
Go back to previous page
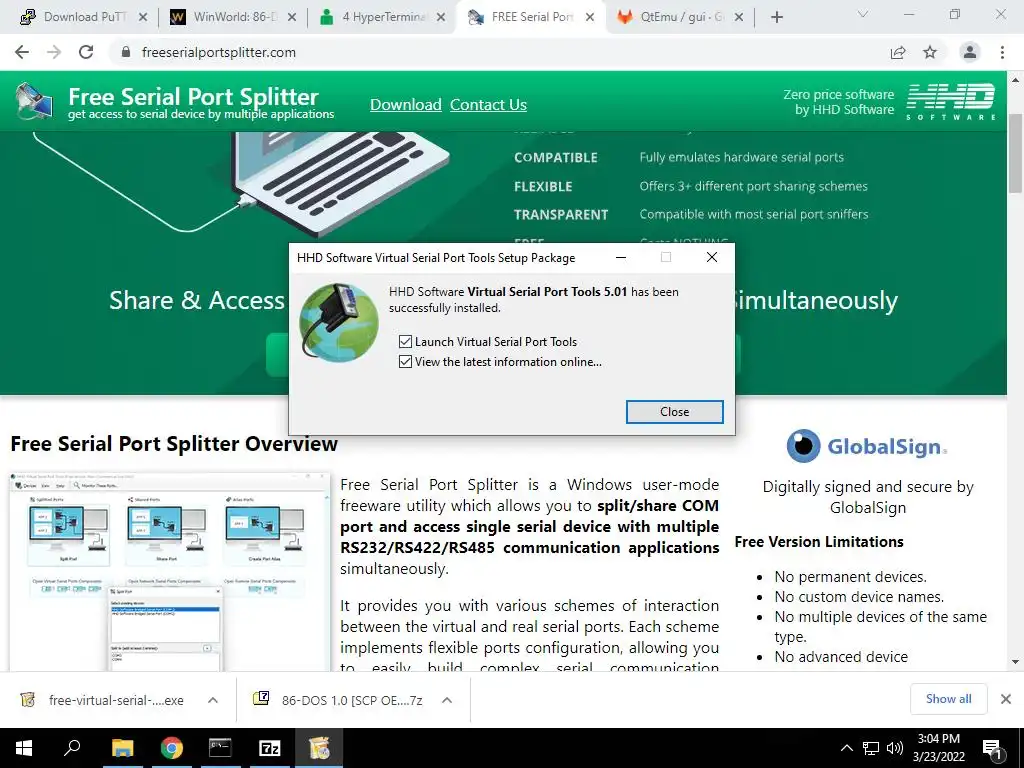click(x=22, y=52)
